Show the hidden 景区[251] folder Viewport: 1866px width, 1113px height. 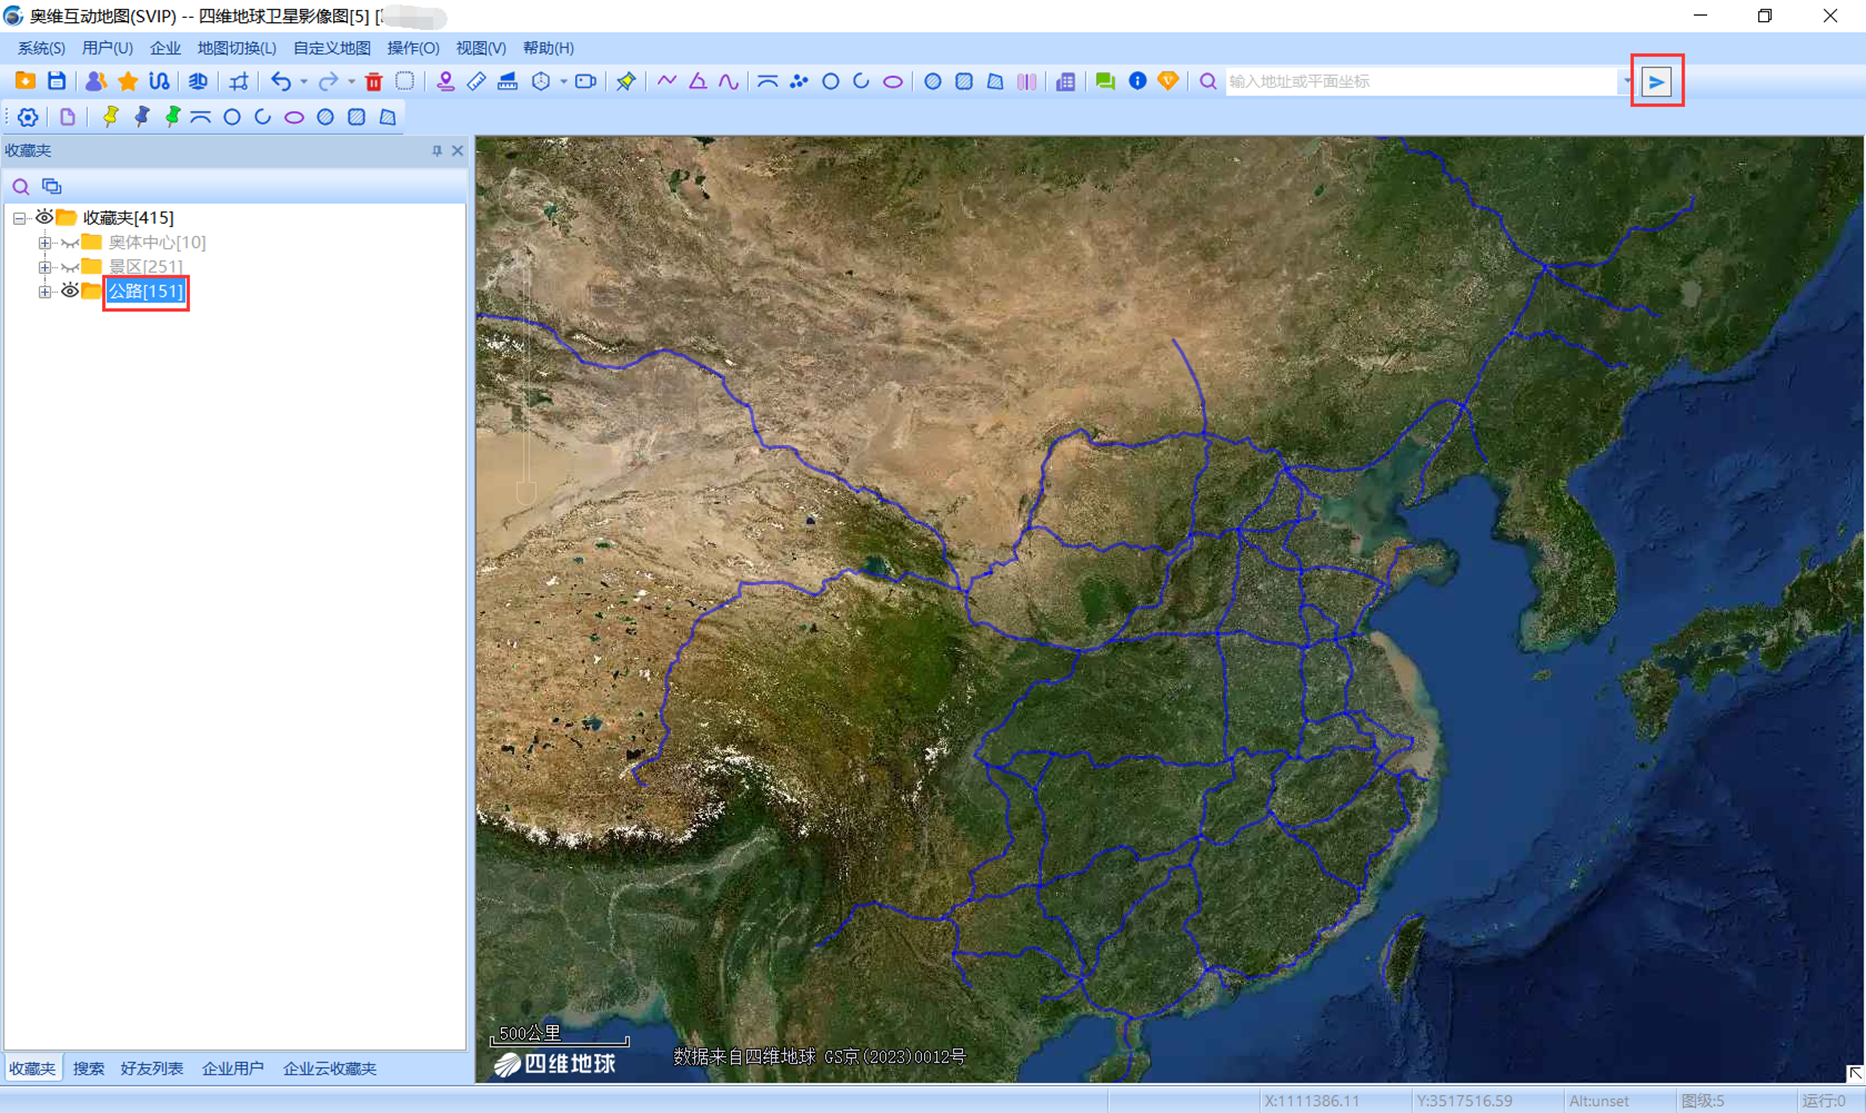[69, 267]
